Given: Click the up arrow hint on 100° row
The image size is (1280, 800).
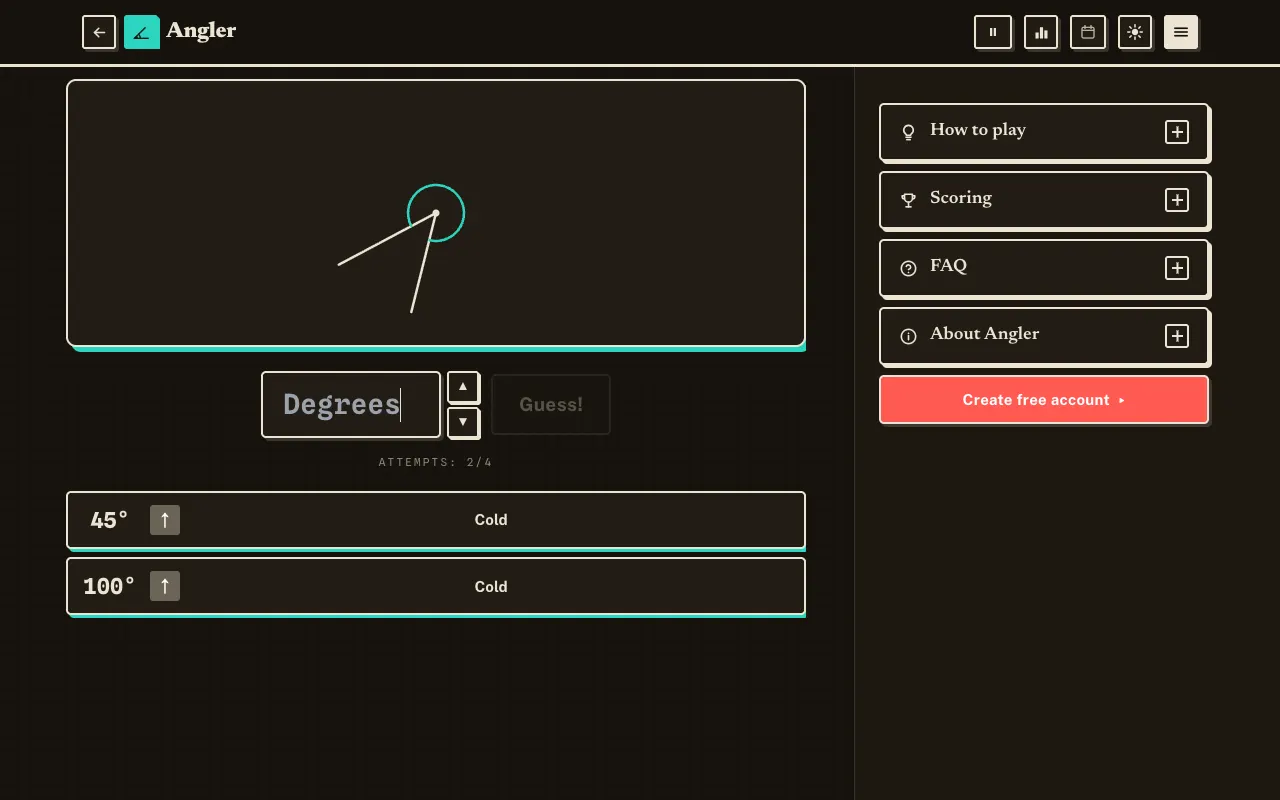Looking at the screenshot, I should click(x=165, y=586).
